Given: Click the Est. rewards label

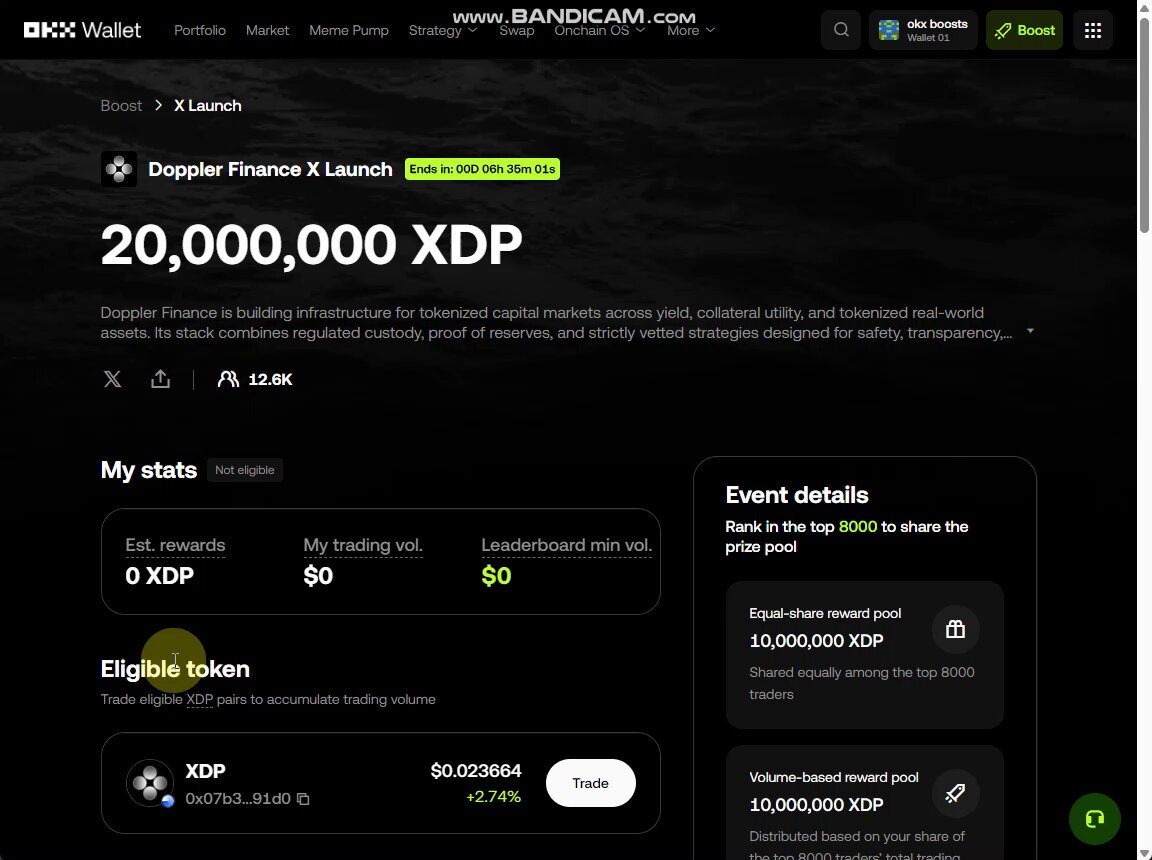Looking at the screenshot, I should (x=175, y=545).
